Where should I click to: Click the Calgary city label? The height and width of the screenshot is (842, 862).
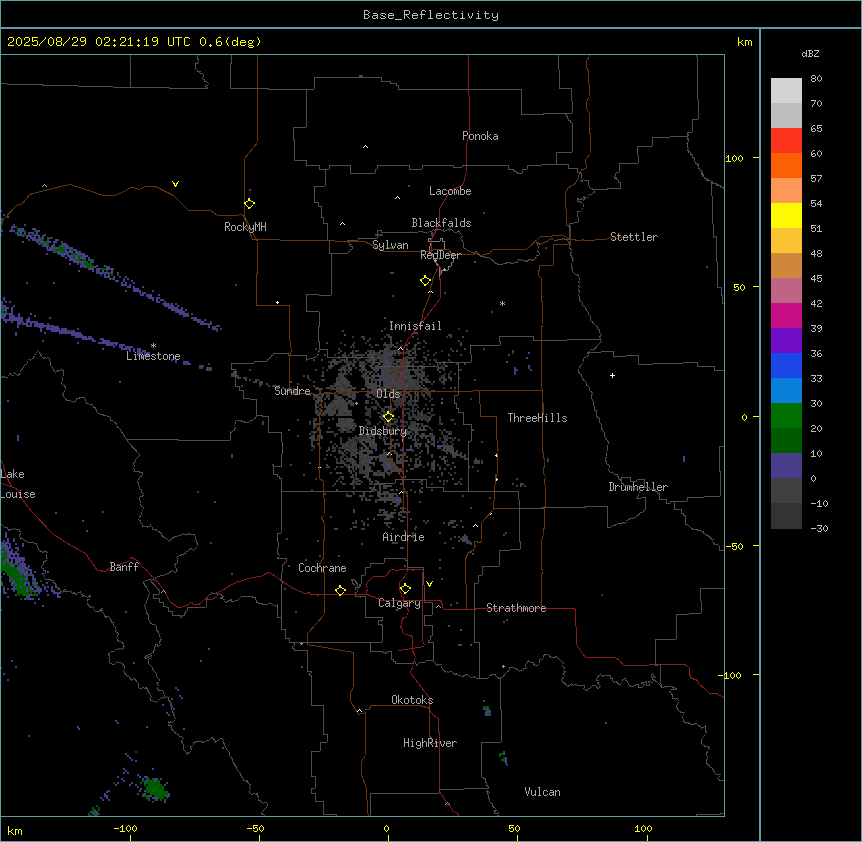(x=399, y=603)
